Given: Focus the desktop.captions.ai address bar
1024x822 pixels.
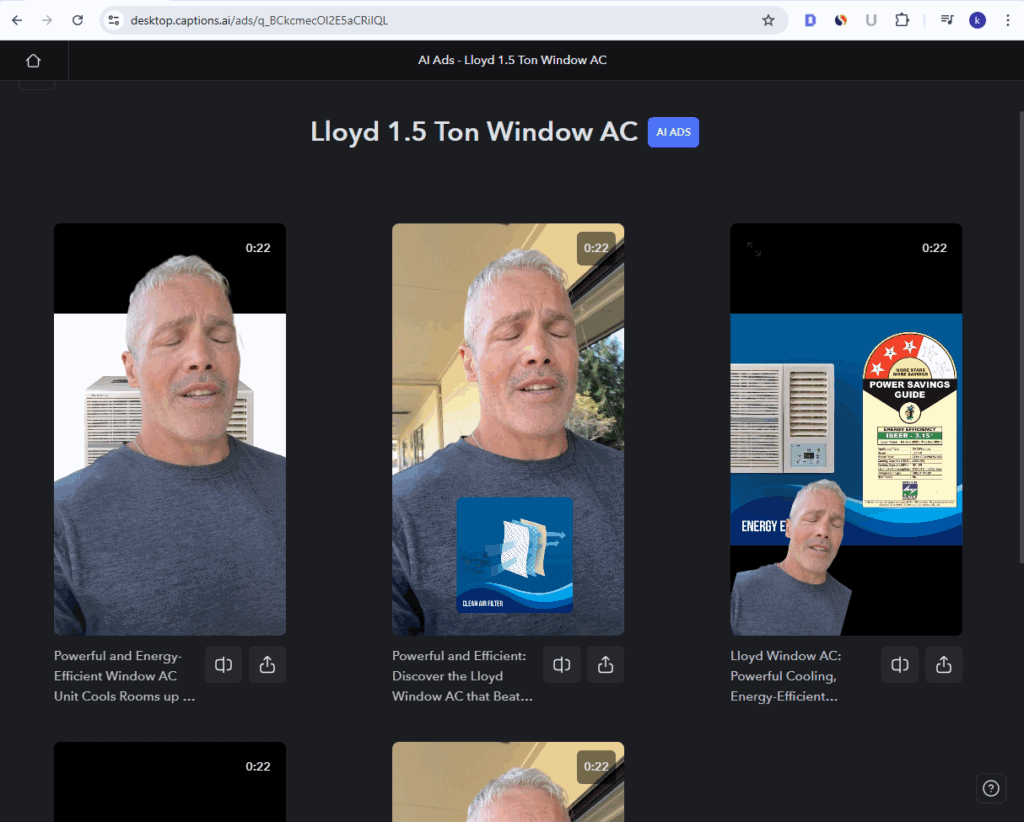Looking at the screenshot, I should 443,20.
